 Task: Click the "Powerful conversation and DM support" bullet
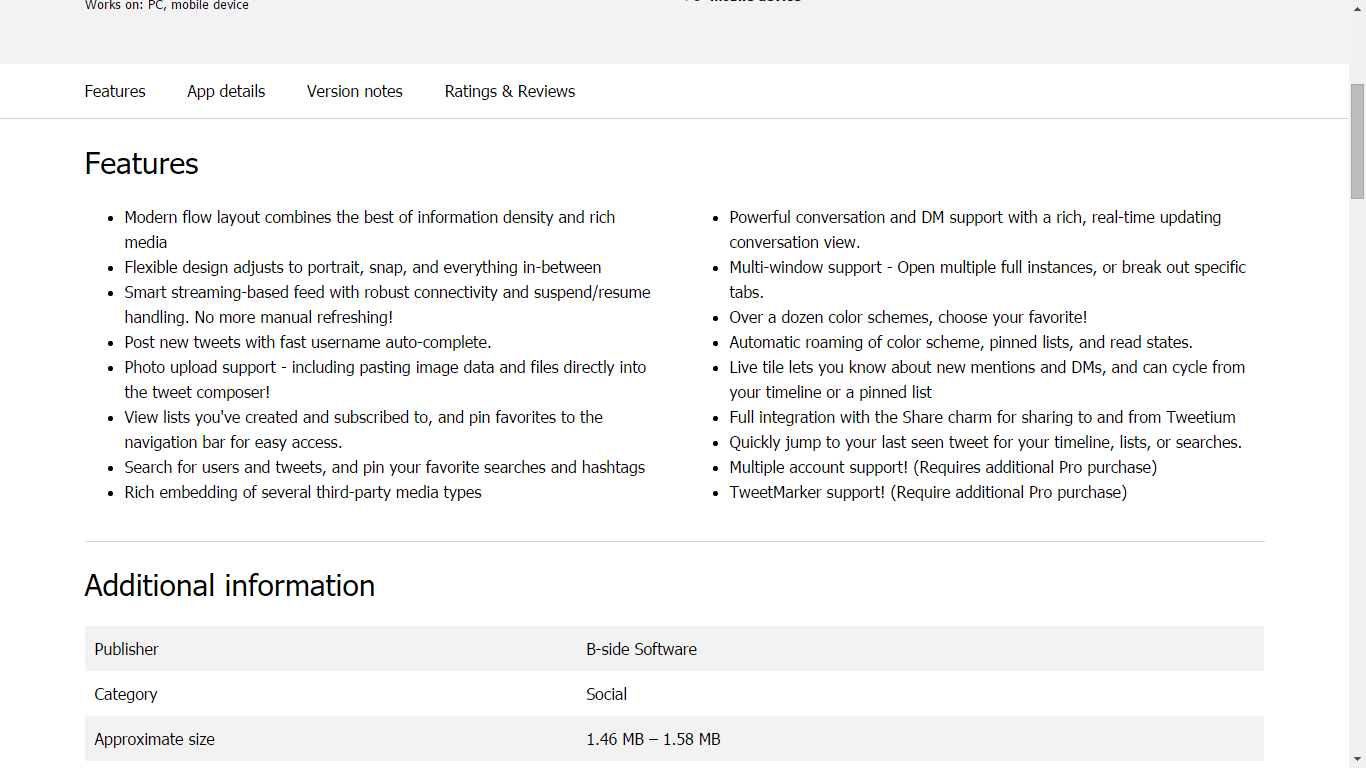(x=975, y=230)
